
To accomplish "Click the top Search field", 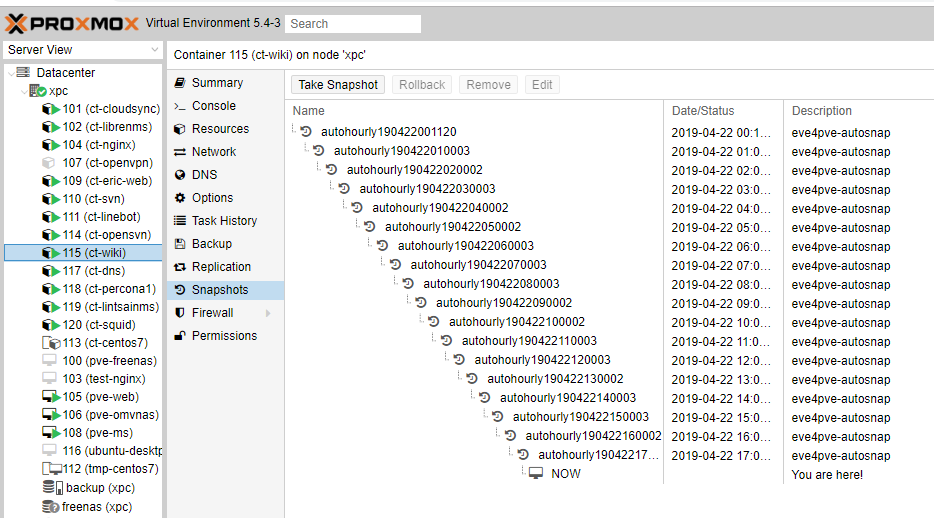I will pos(353,24).
